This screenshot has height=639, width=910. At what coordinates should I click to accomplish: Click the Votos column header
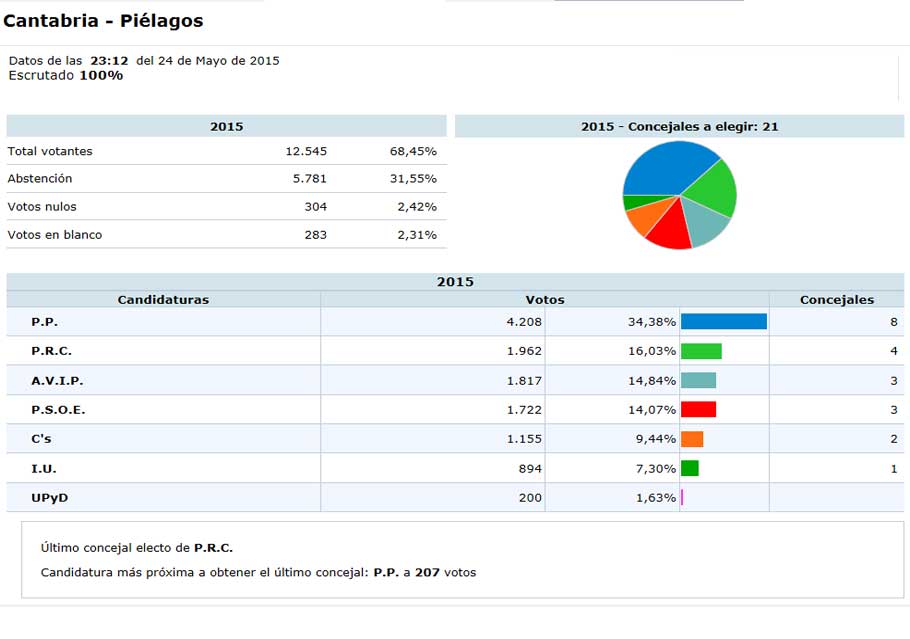[544, 299]
